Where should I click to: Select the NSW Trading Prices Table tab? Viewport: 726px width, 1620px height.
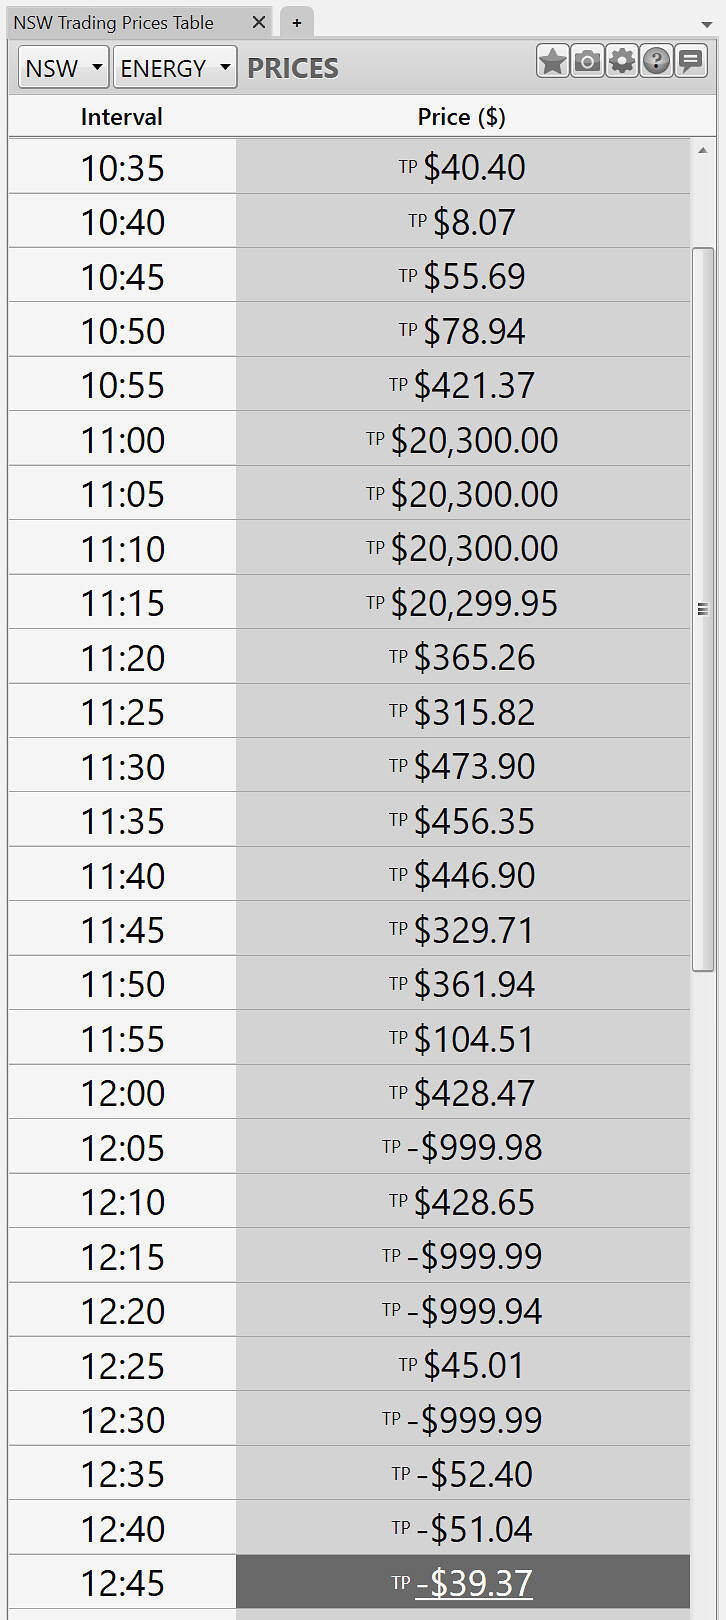(x=114, y=22)
